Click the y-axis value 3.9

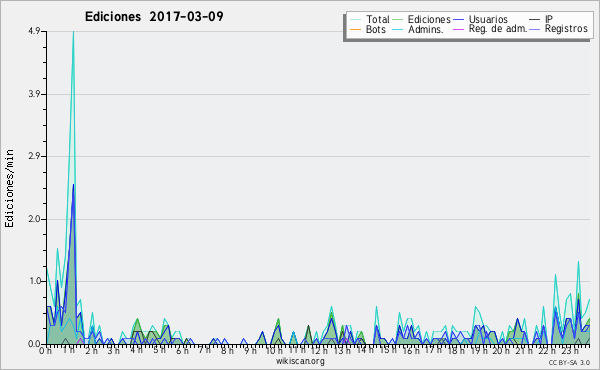coord(34,94)
